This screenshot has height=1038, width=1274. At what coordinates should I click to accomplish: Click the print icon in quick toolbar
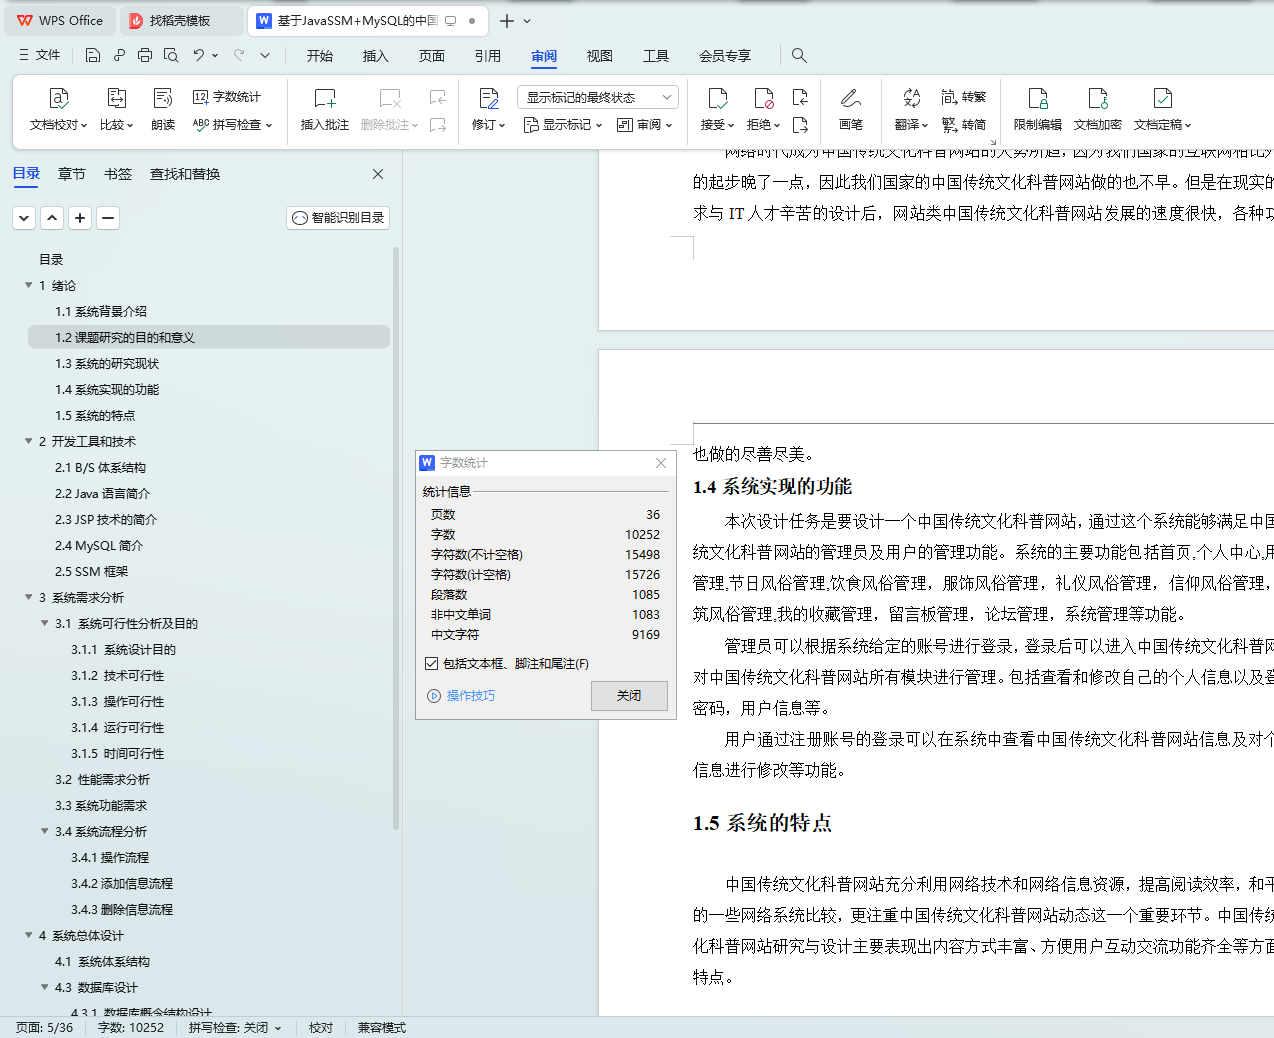tap(145, 55)
